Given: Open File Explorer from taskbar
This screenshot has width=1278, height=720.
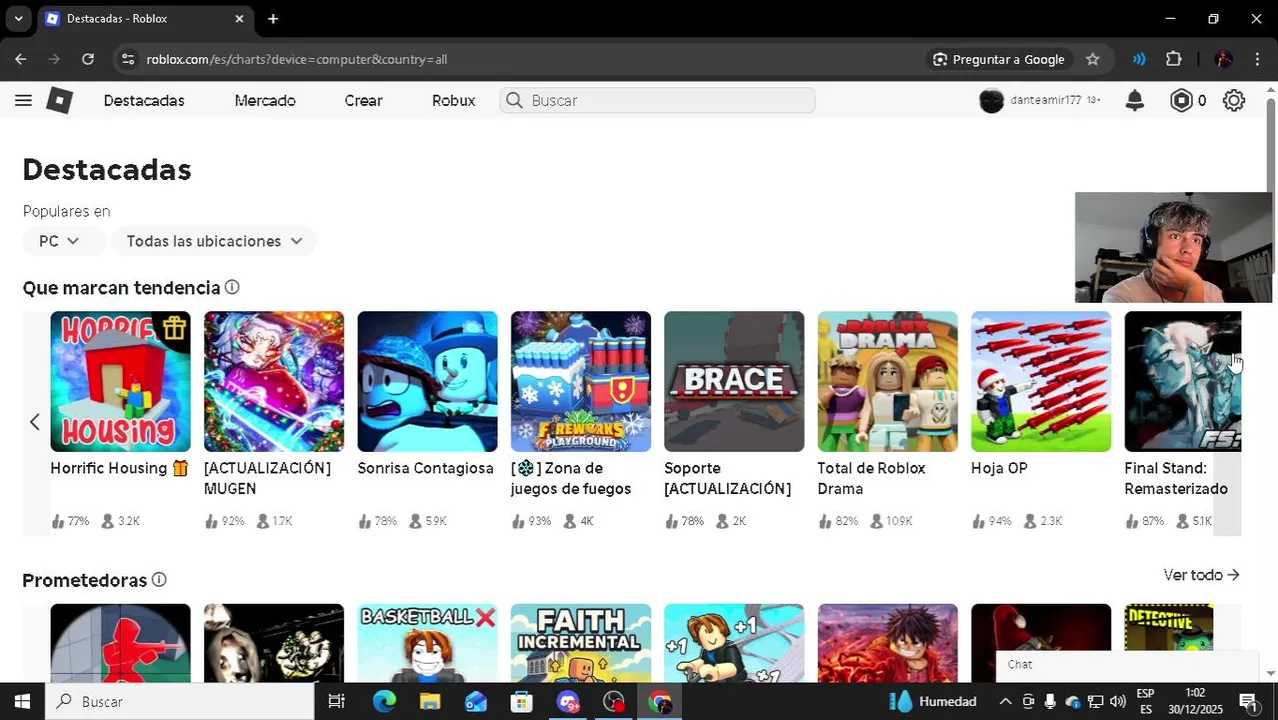Looking at the screenshot, I should 430,701.
